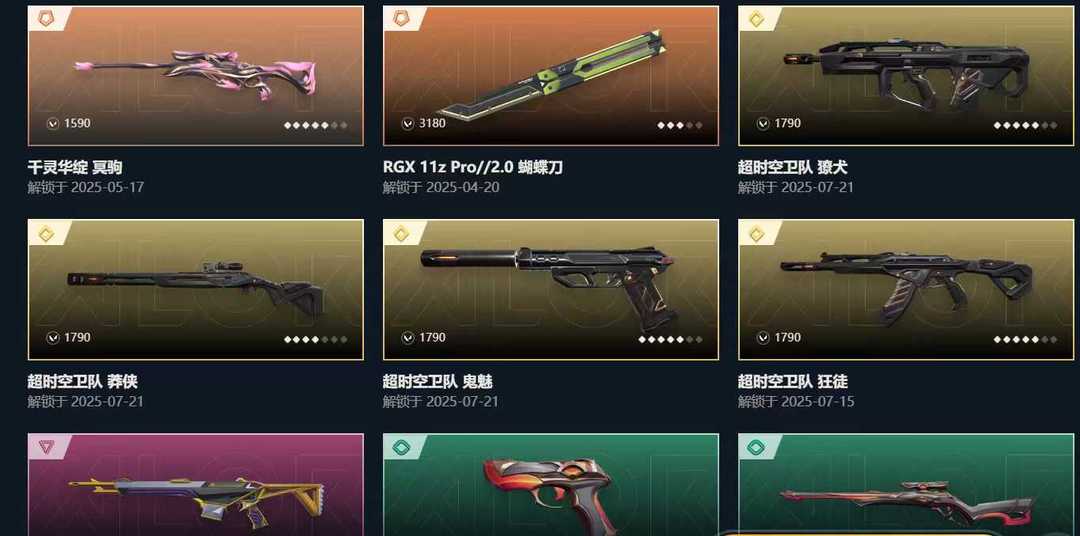The width and height of the screenshot is (1080, 536).
Task: Click the gold tier badge on the 獠犬 card
Action: [756, 18]
